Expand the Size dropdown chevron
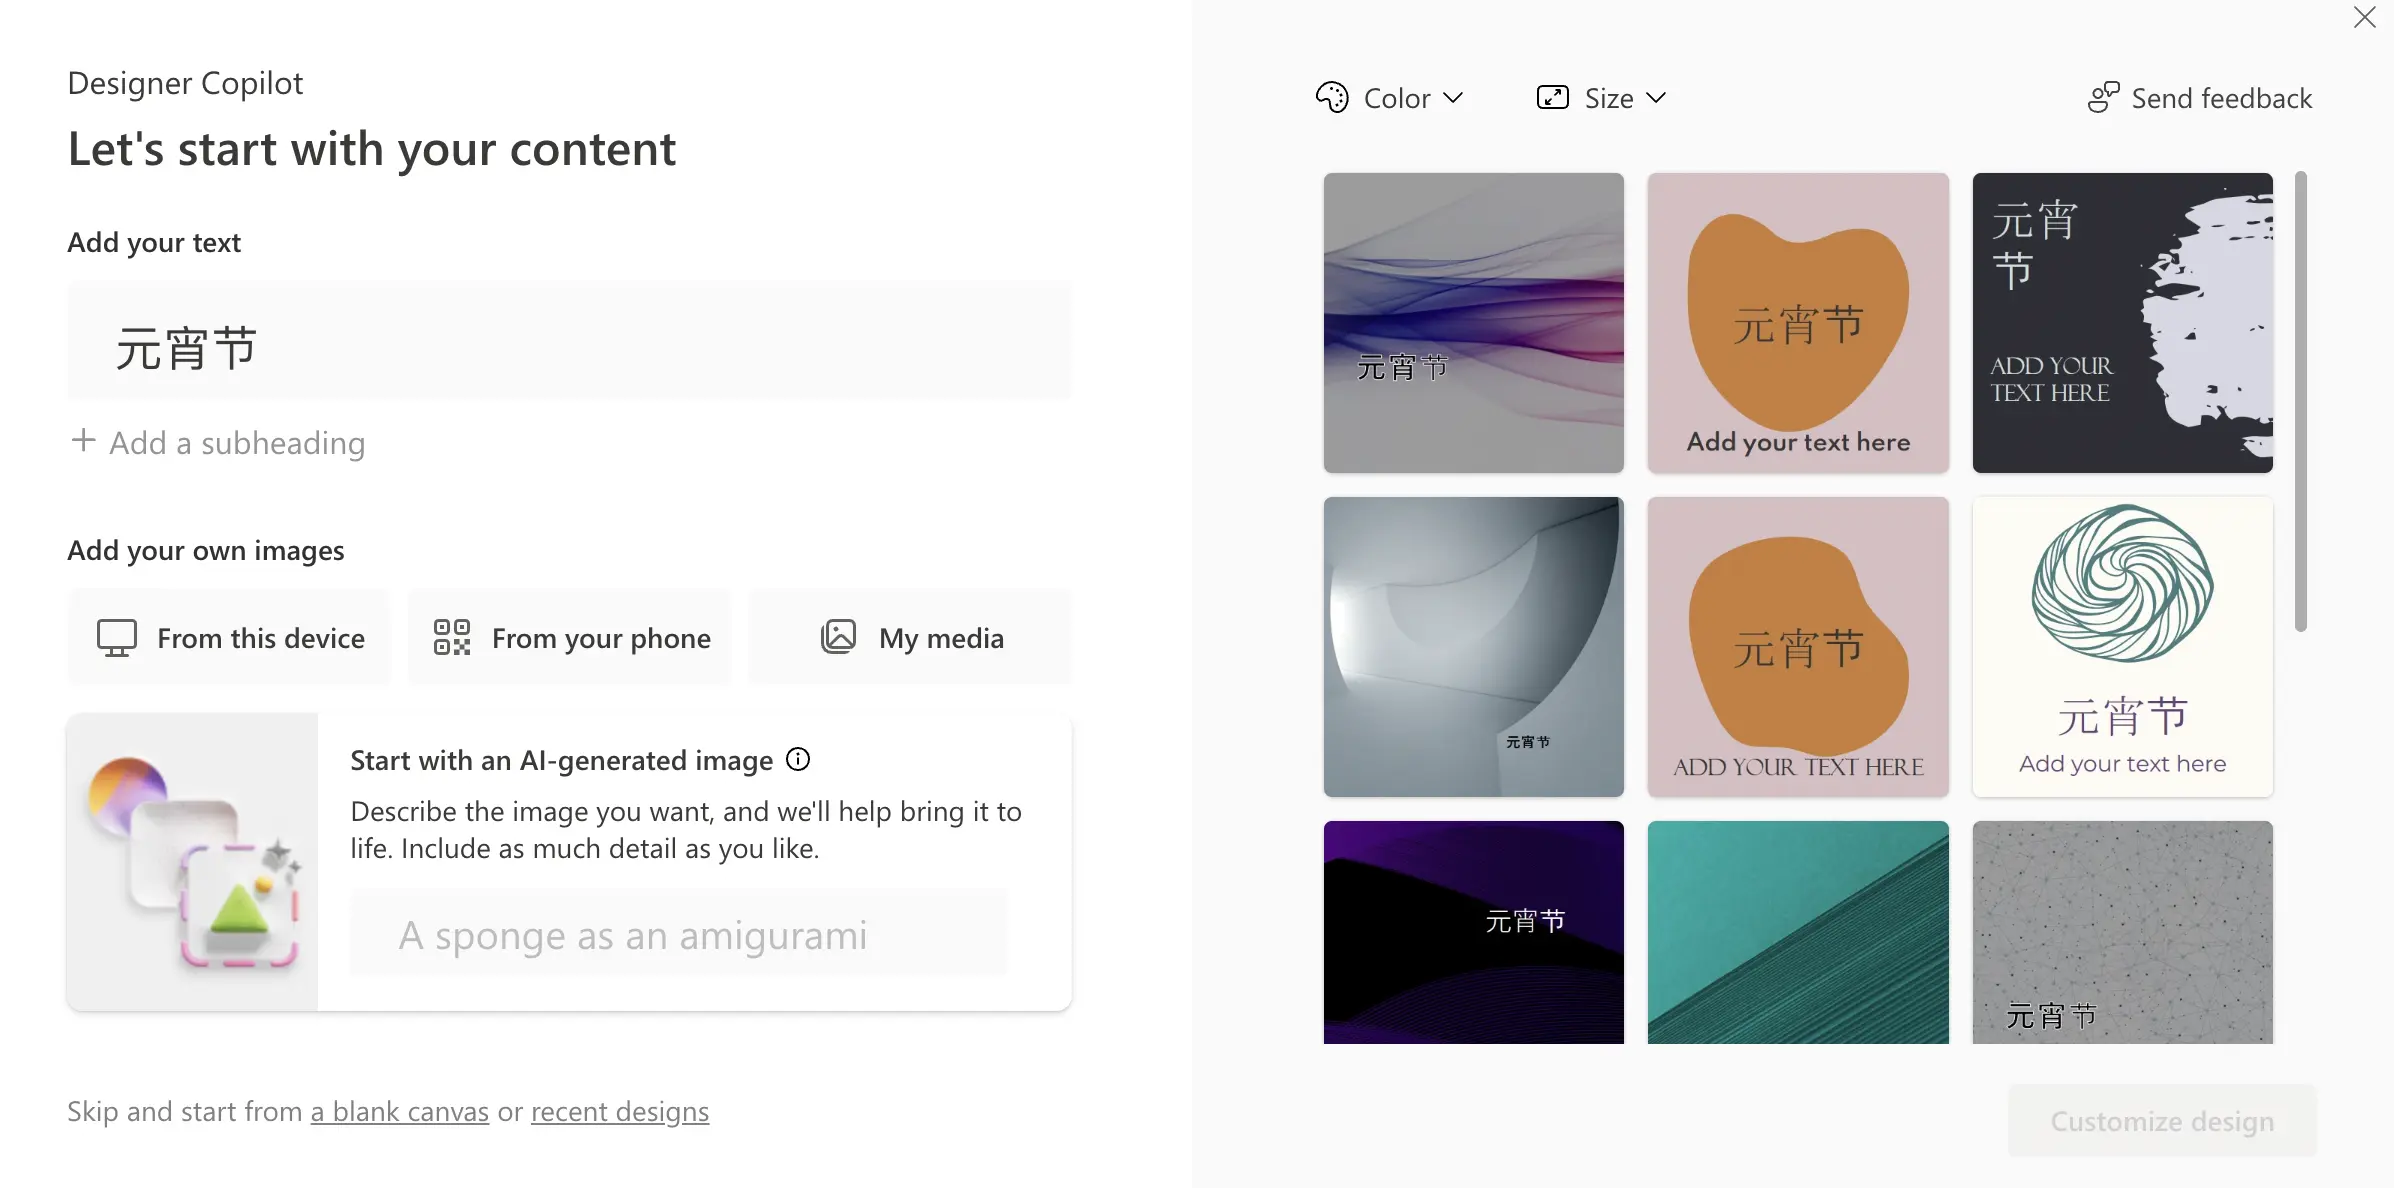This screenshot has height=1188, width=2394. (1657, 98)
